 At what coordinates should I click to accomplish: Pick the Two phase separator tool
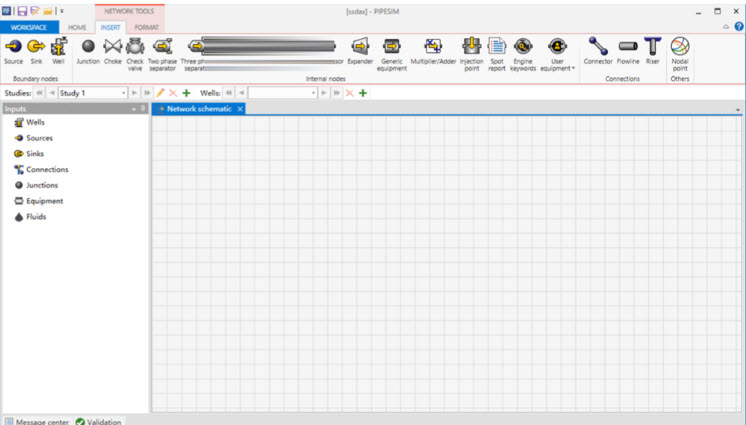coord(161,52)
